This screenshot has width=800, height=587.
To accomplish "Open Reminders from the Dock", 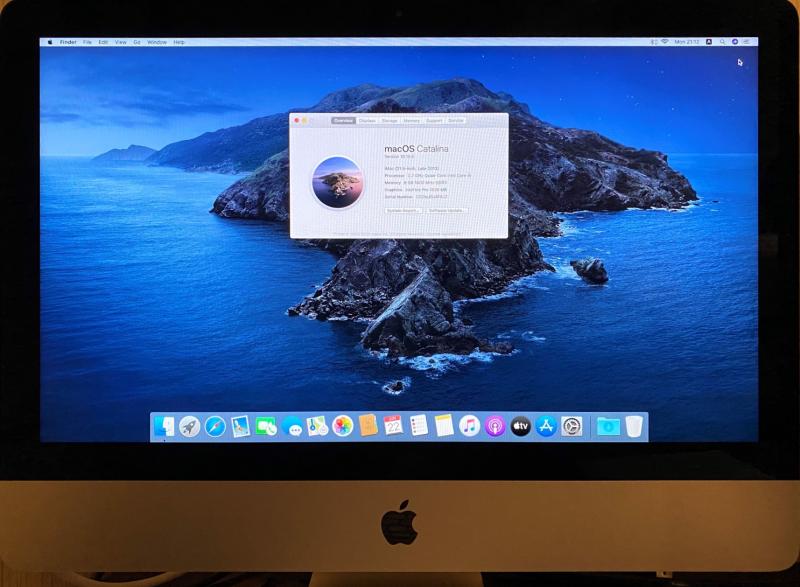I will [x=419, y=426].
